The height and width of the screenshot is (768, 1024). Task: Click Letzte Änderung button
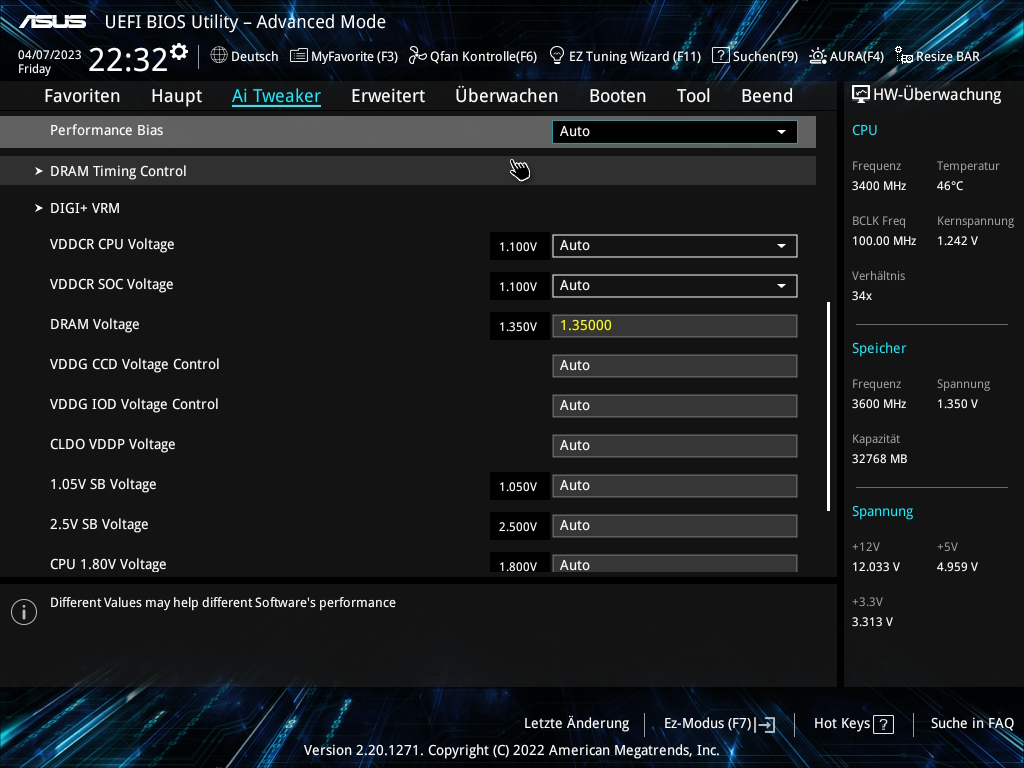(x=577, y=724)
